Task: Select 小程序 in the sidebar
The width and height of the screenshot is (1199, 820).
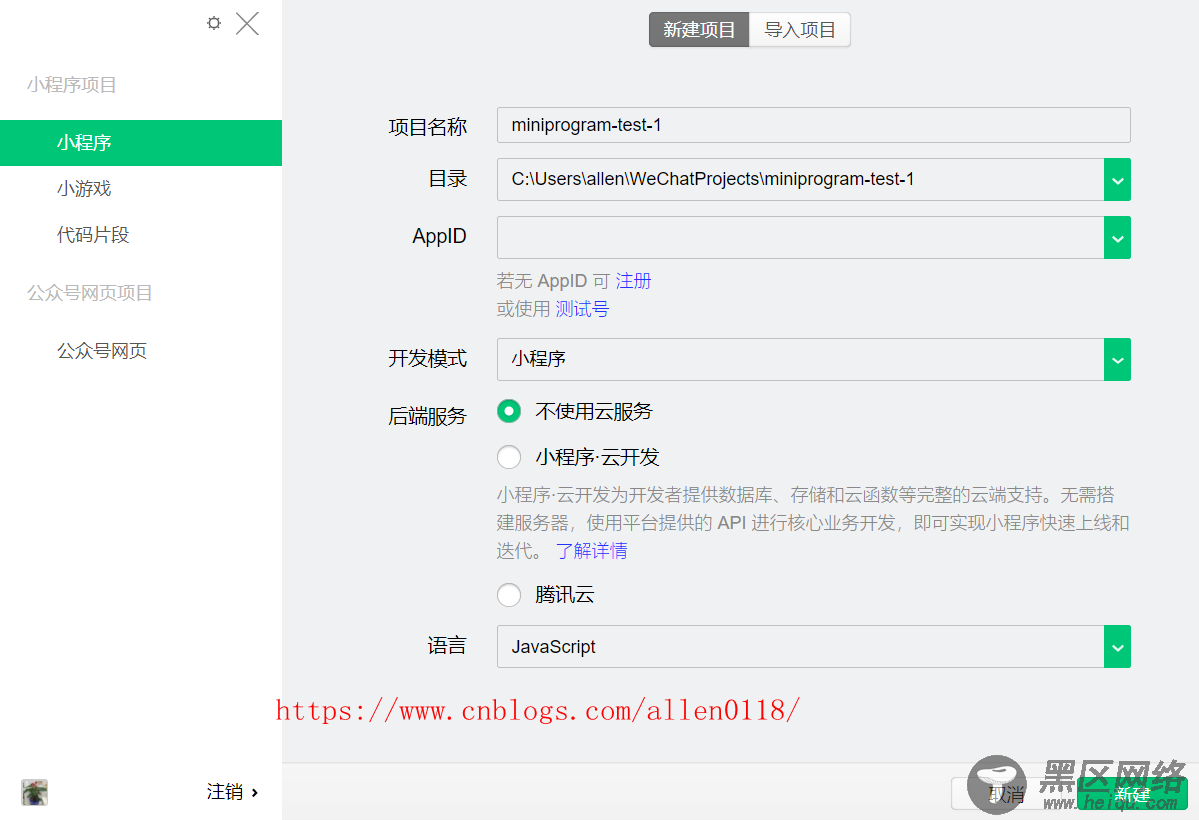Action: pos(141,143)
